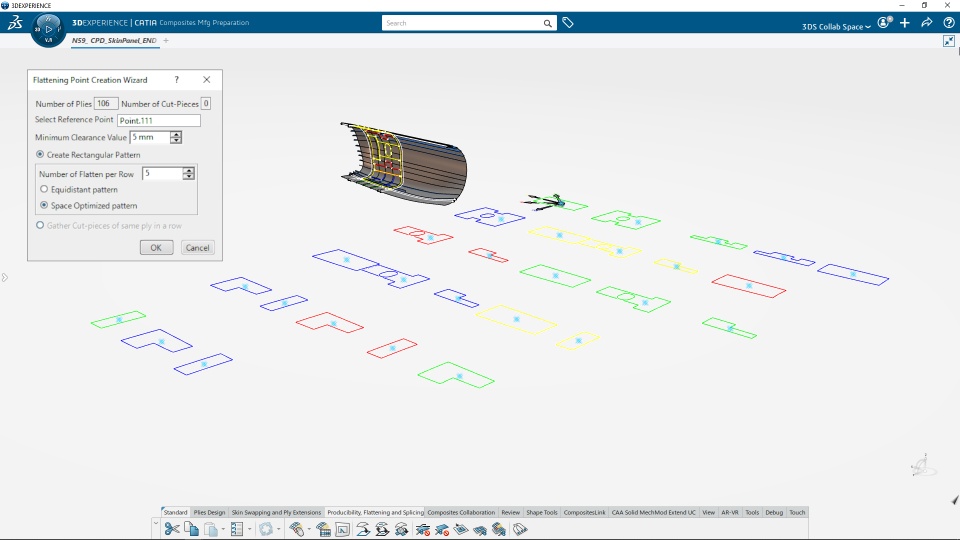Click the unfold-fold ply rotation icon
Screen dimensions: 960x540
coord(382,529)
